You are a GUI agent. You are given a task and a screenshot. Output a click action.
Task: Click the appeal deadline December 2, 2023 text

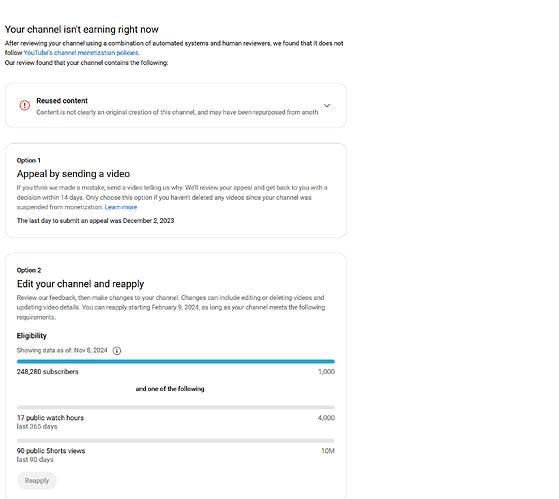(x=148, y=221)
